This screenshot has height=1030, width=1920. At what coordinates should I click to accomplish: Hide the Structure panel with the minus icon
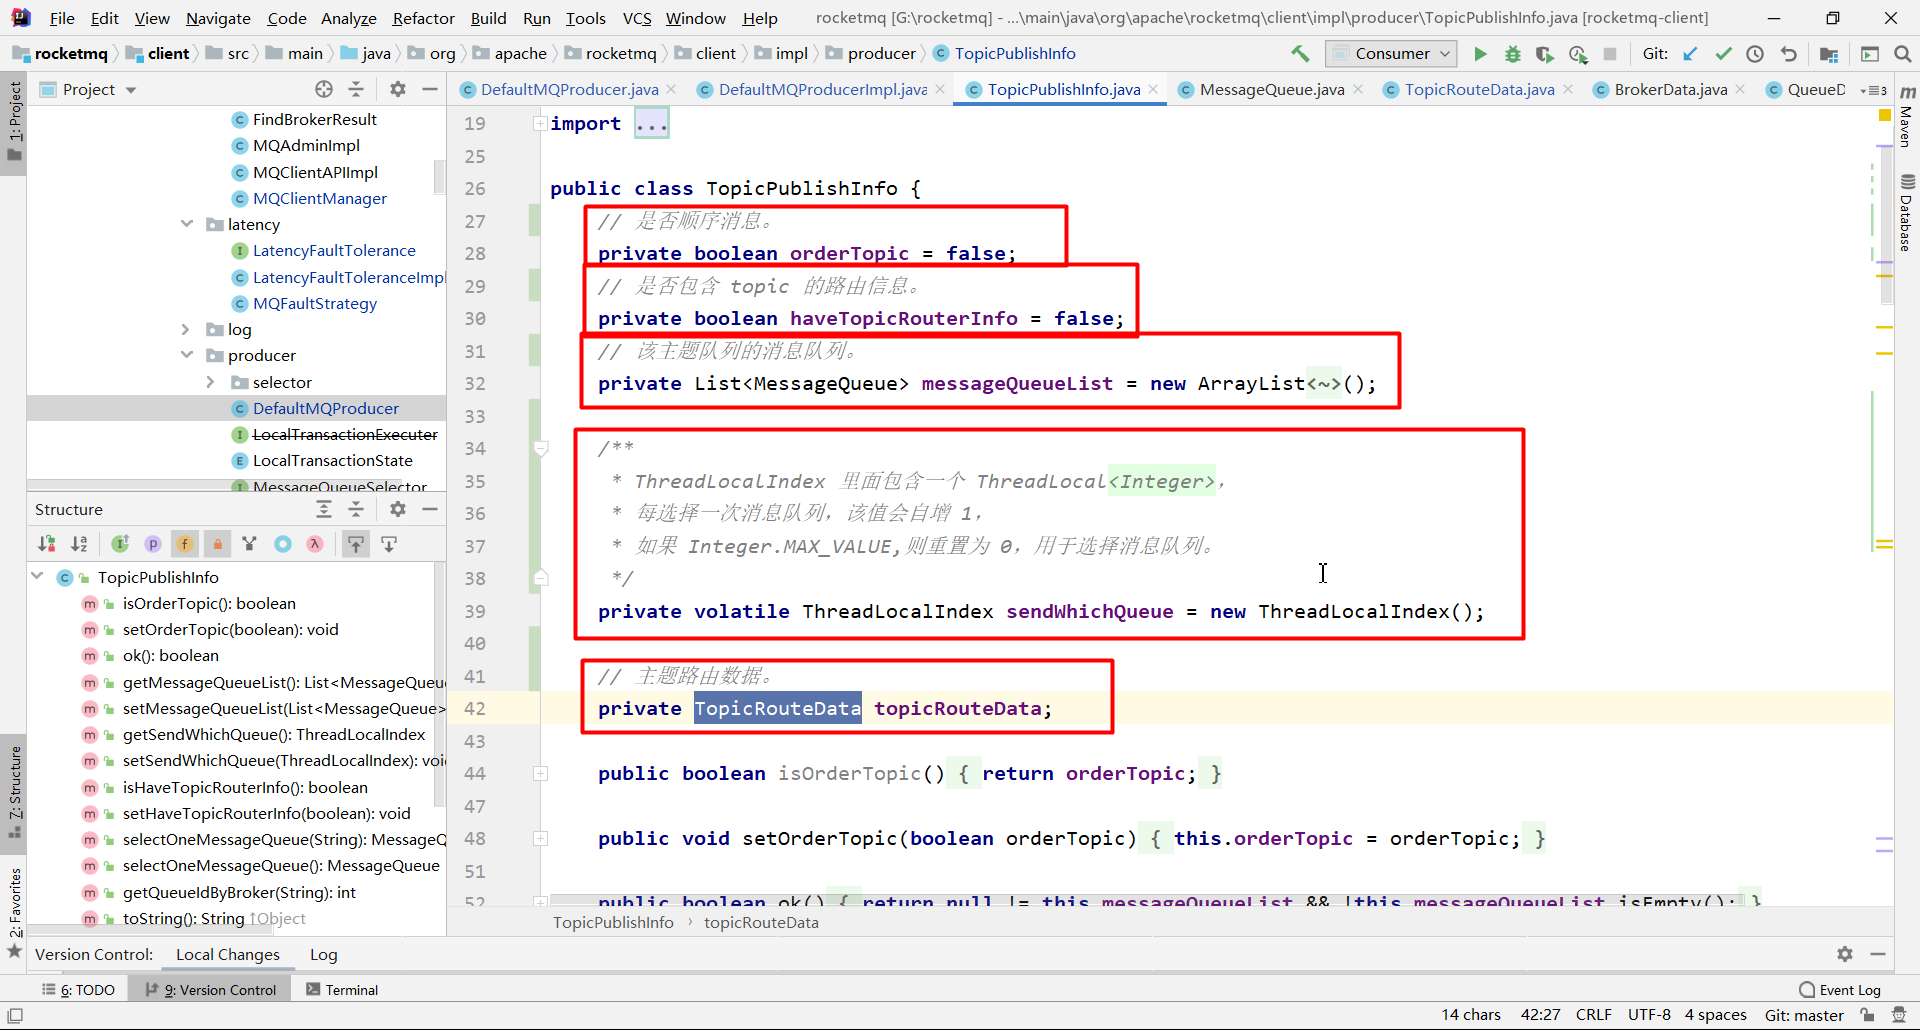click(x=430, y=509)
